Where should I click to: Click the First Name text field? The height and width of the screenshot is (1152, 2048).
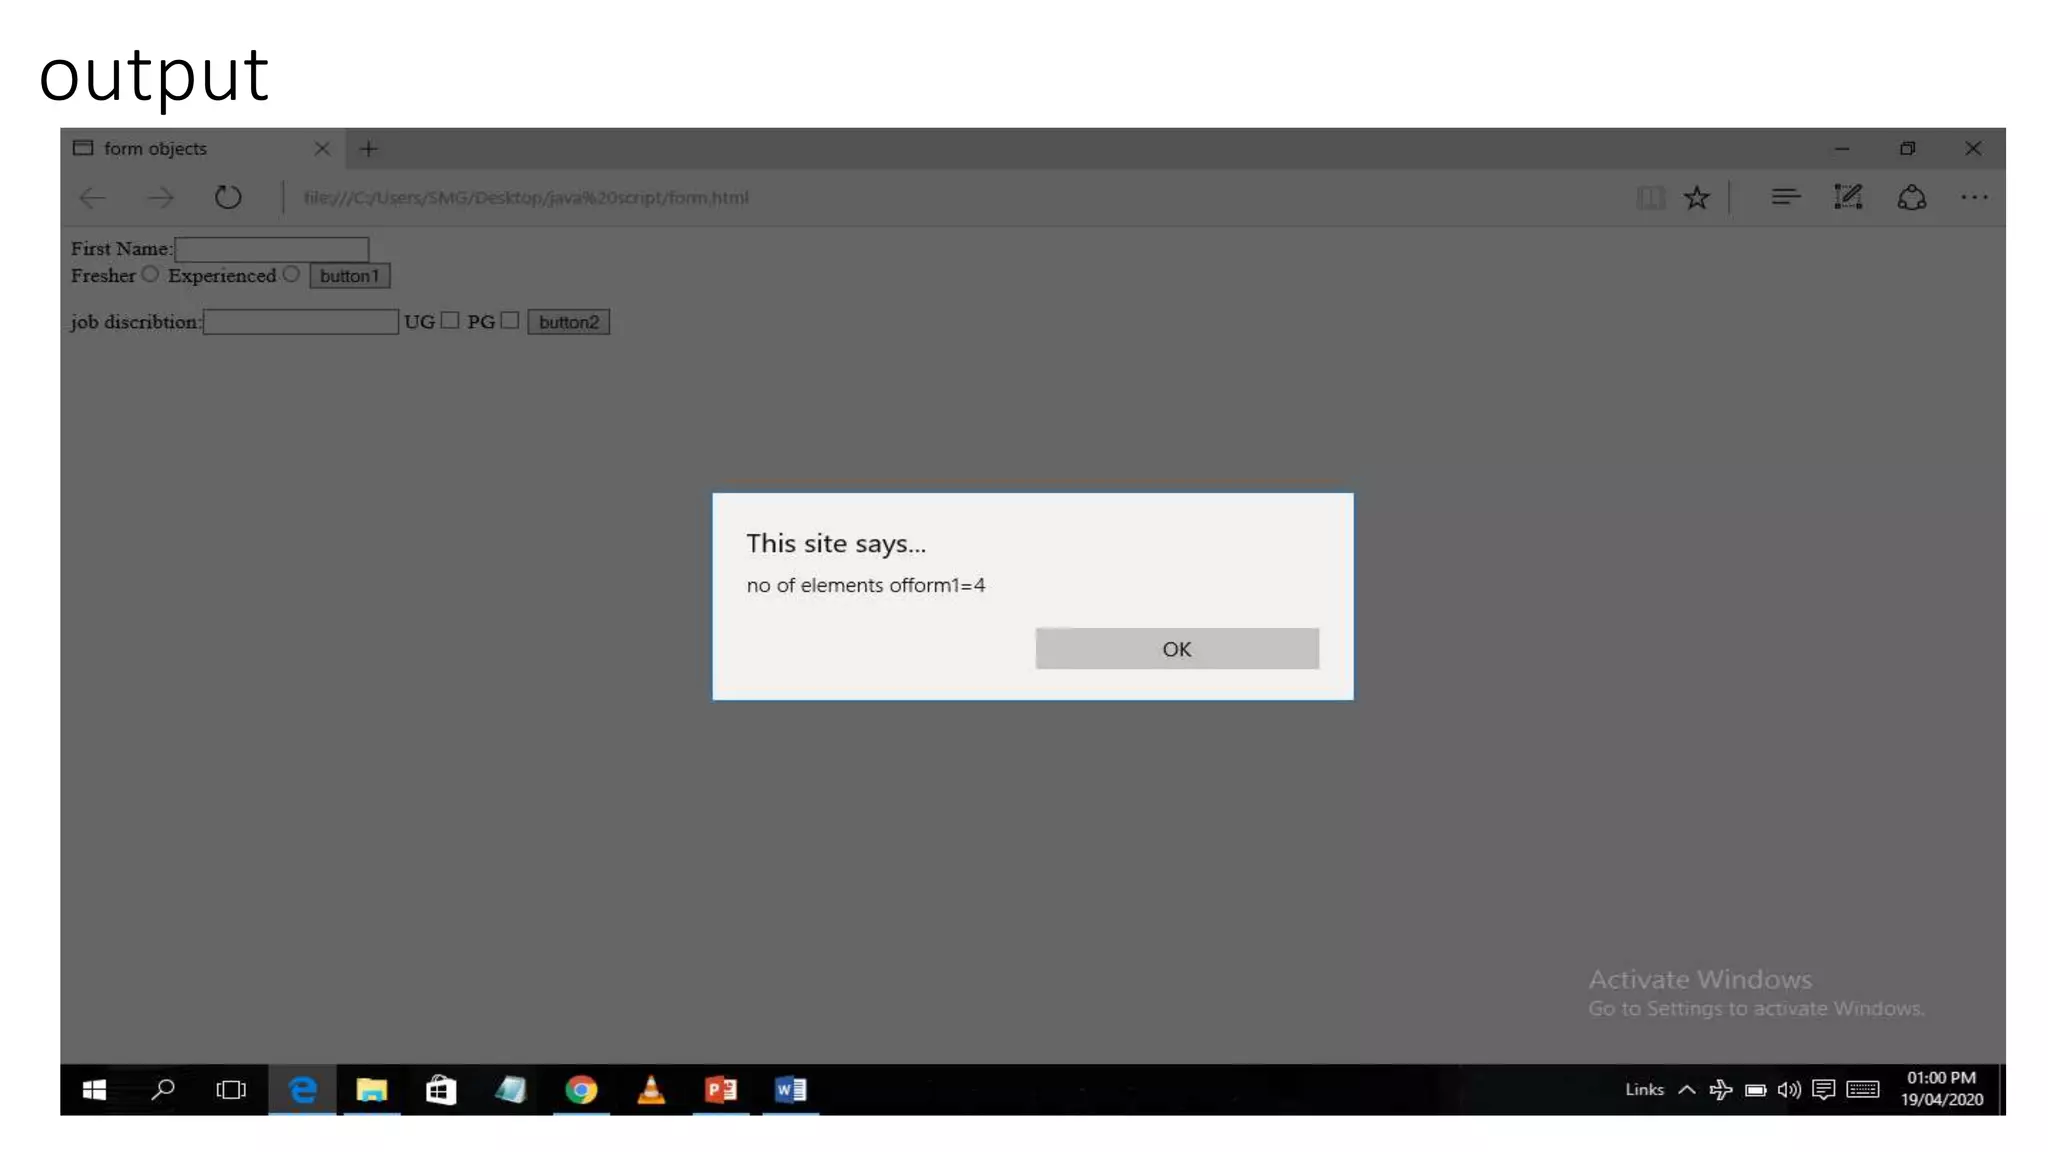pyautogui.click(x=272, y=248)
